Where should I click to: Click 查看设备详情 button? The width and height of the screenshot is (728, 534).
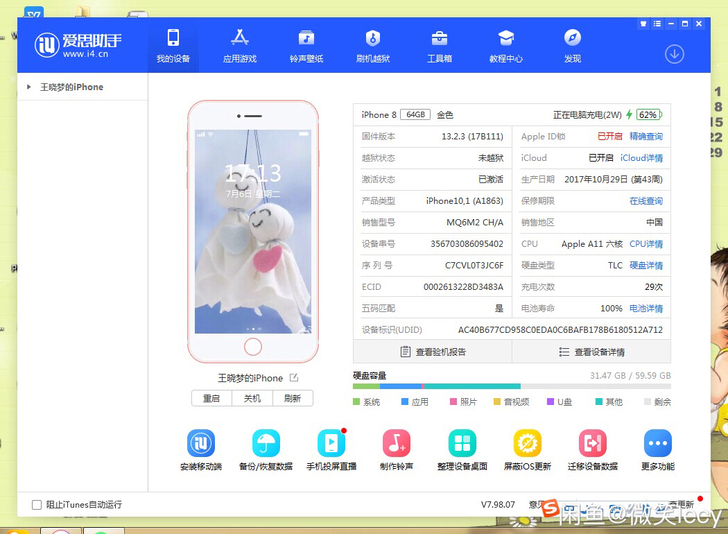[x=592, y=352]
